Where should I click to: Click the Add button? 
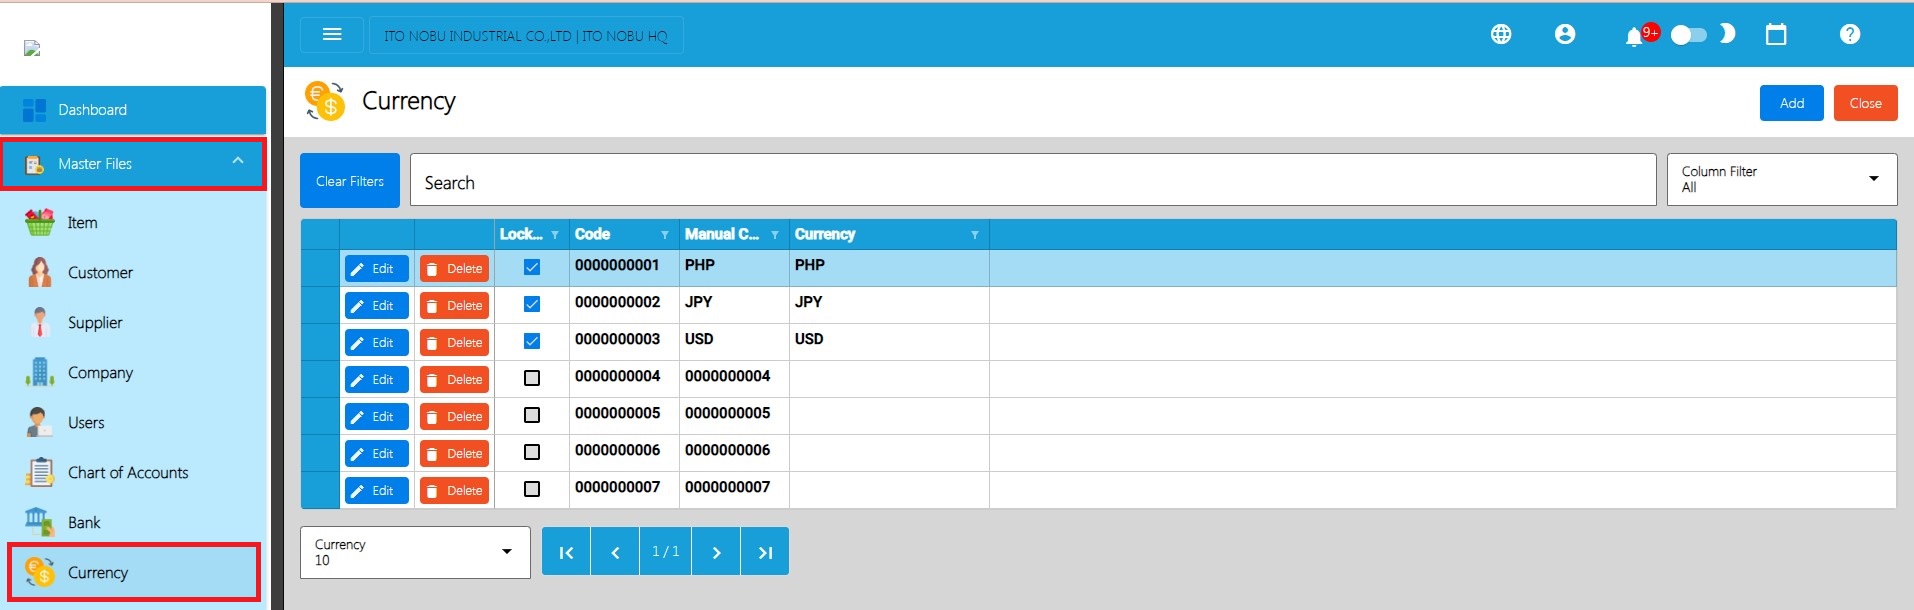click(x=1791, y=103)
